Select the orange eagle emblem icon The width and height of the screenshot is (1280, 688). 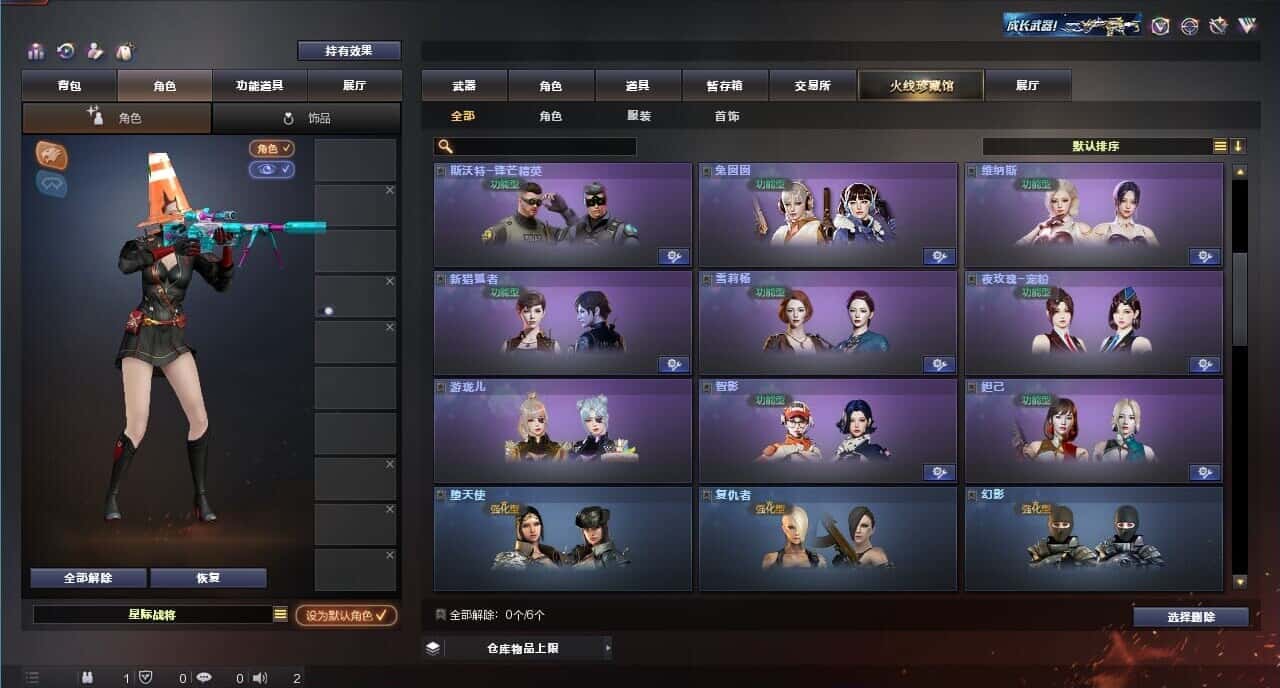pos(52,154)
